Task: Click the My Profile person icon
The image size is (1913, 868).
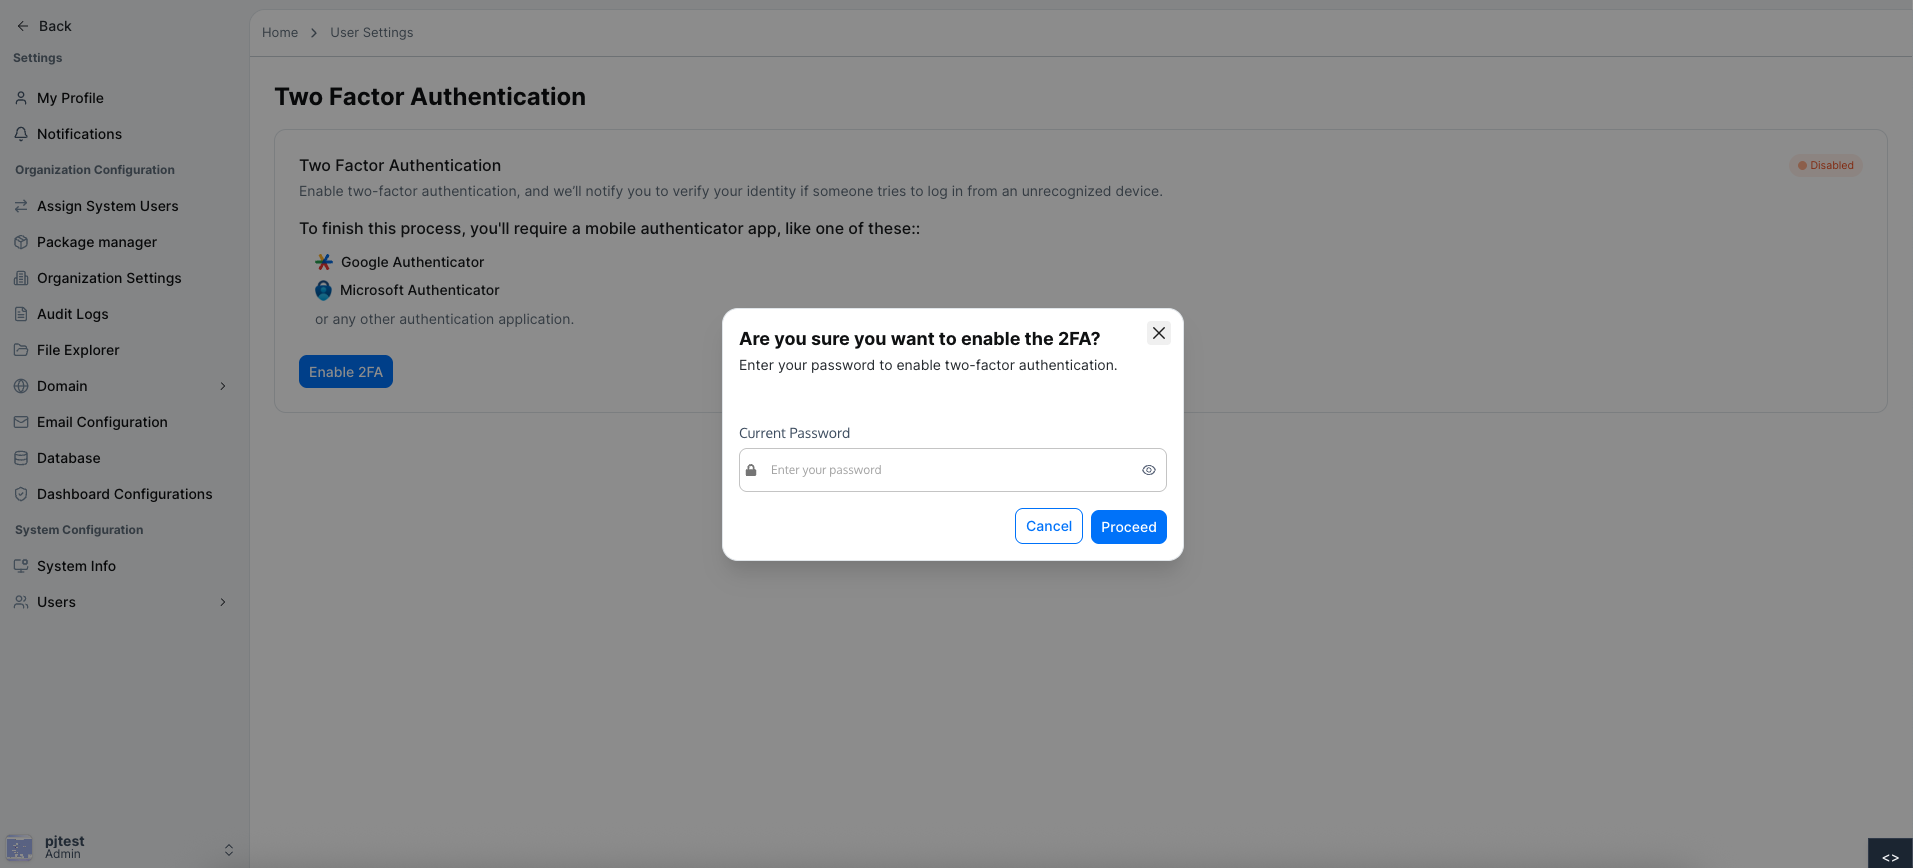Action: point(21,98)
